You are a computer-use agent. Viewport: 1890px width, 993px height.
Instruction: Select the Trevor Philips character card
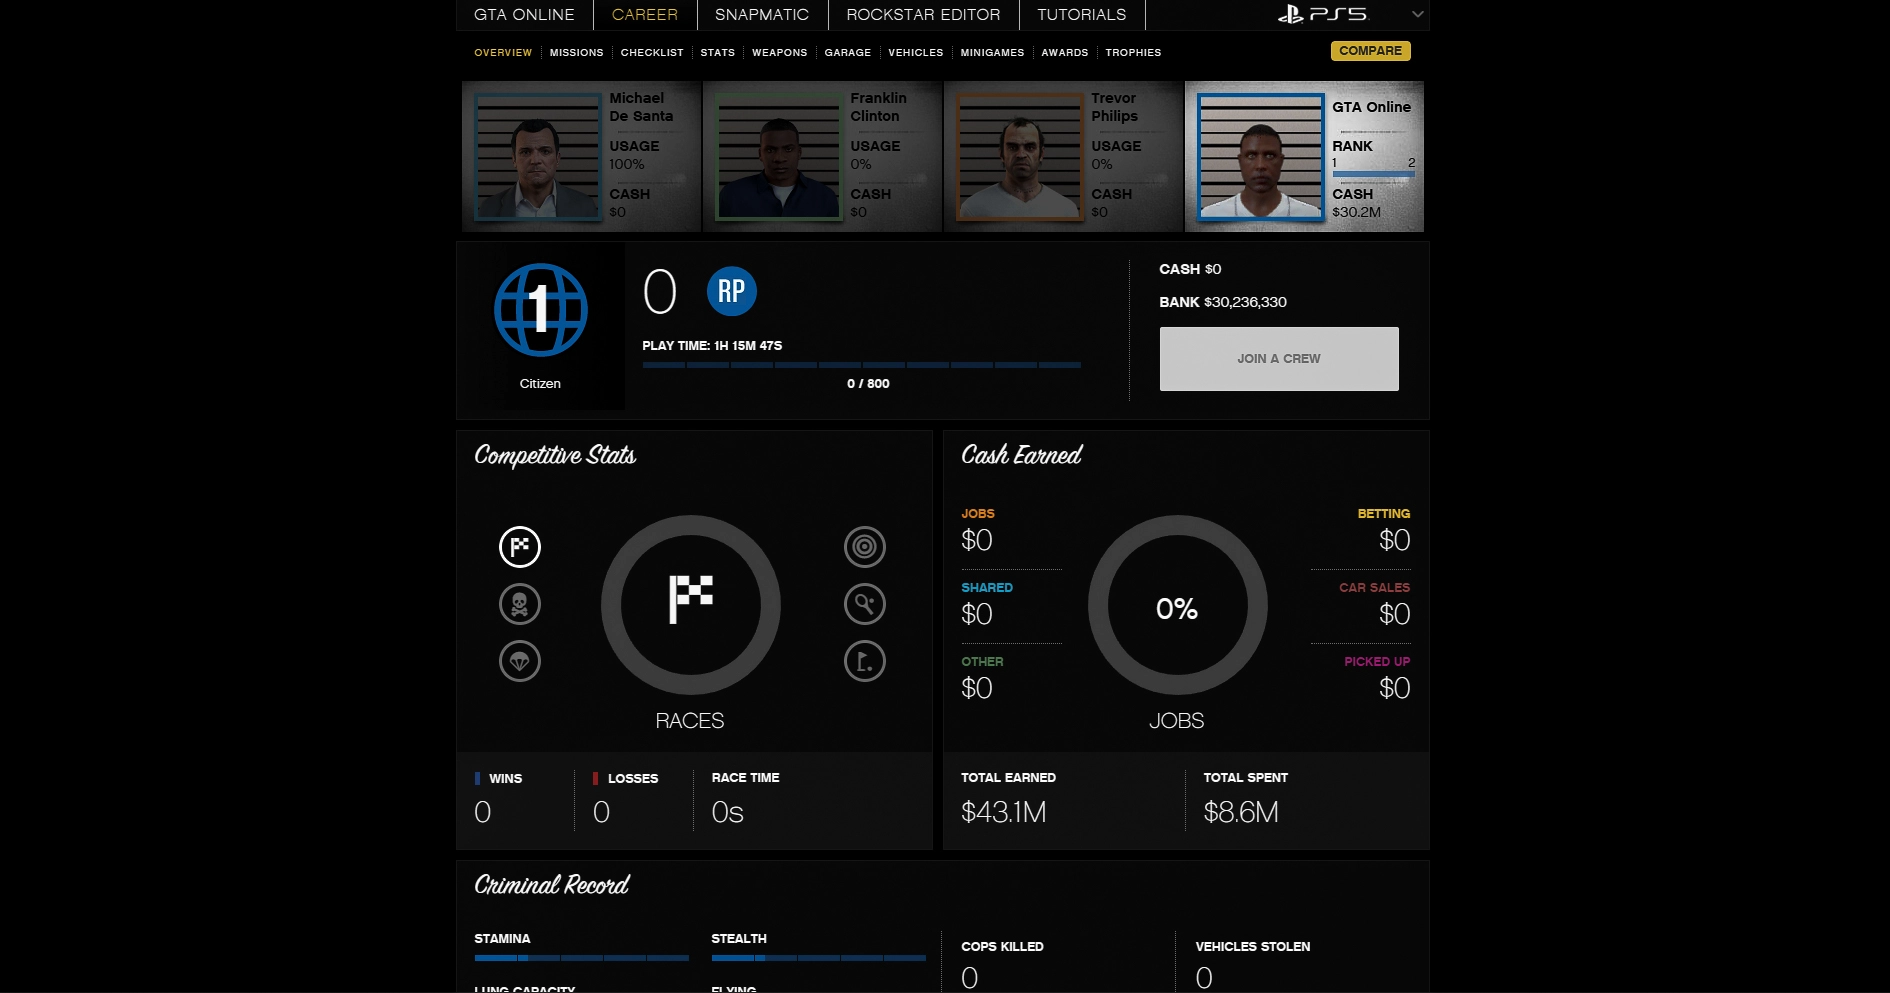[x=1064, y=157]
